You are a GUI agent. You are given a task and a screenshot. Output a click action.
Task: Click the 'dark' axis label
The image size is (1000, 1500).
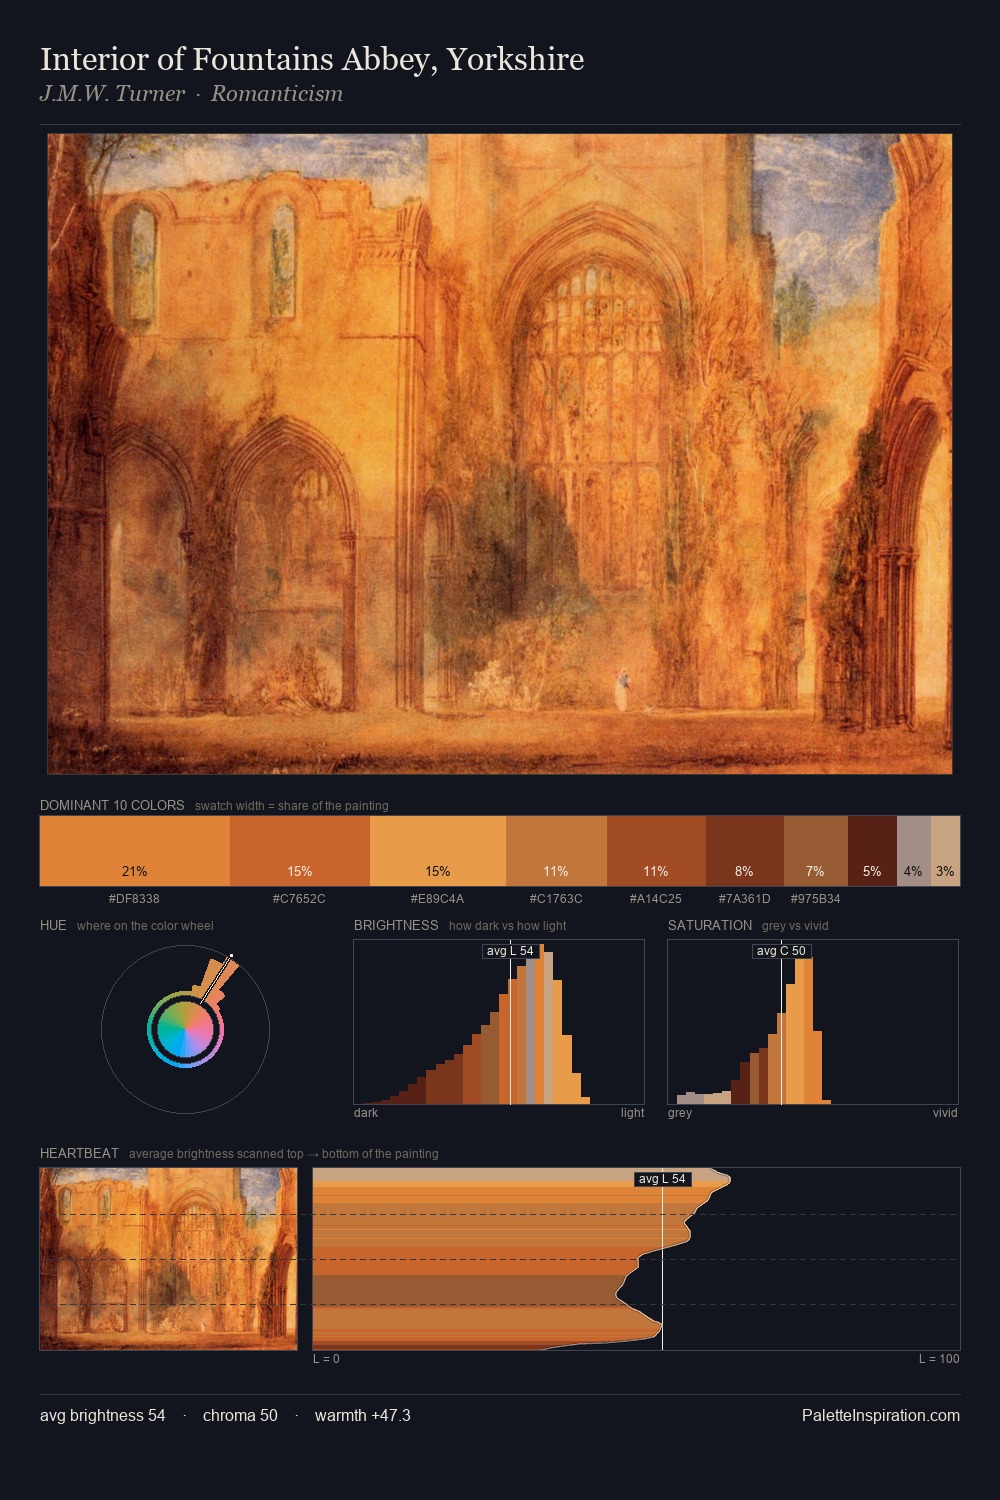click(366, 1113)
